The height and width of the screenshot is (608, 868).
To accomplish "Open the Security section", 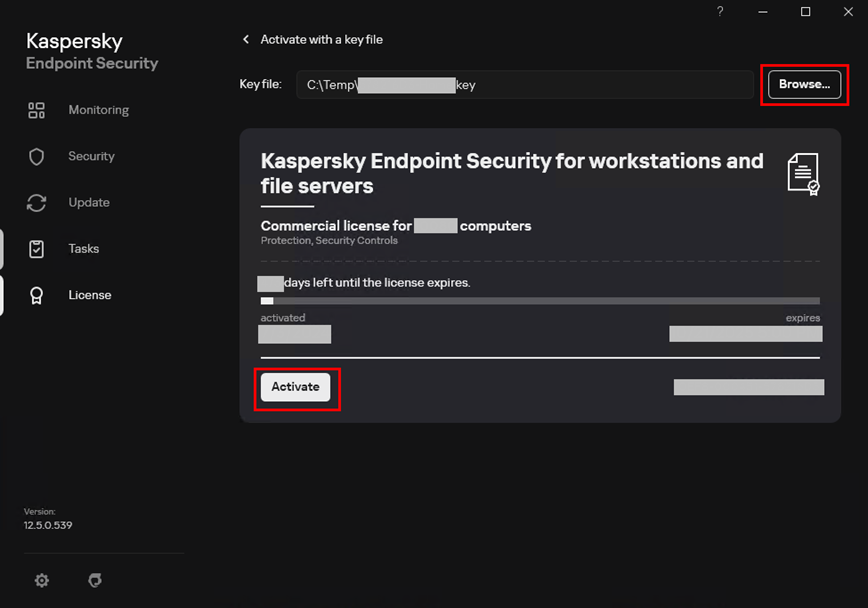I will tap(91, 156).
